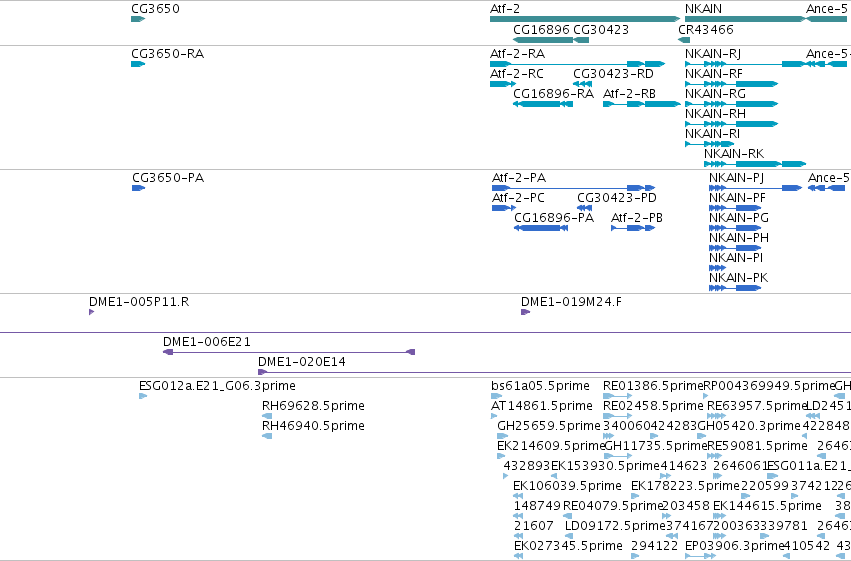Open the CG3650-RA transcript
The height and width of the screenshot is (561, 851).
pos(138,64)
